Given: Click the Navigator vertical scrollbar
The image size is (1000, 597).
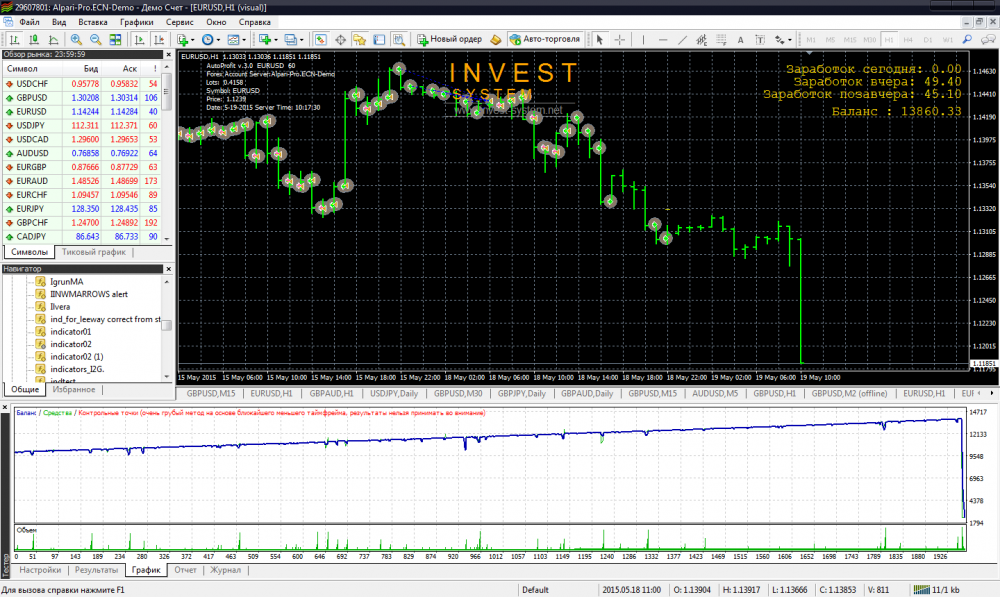Looking at the screenshot, I should (167, 329).
